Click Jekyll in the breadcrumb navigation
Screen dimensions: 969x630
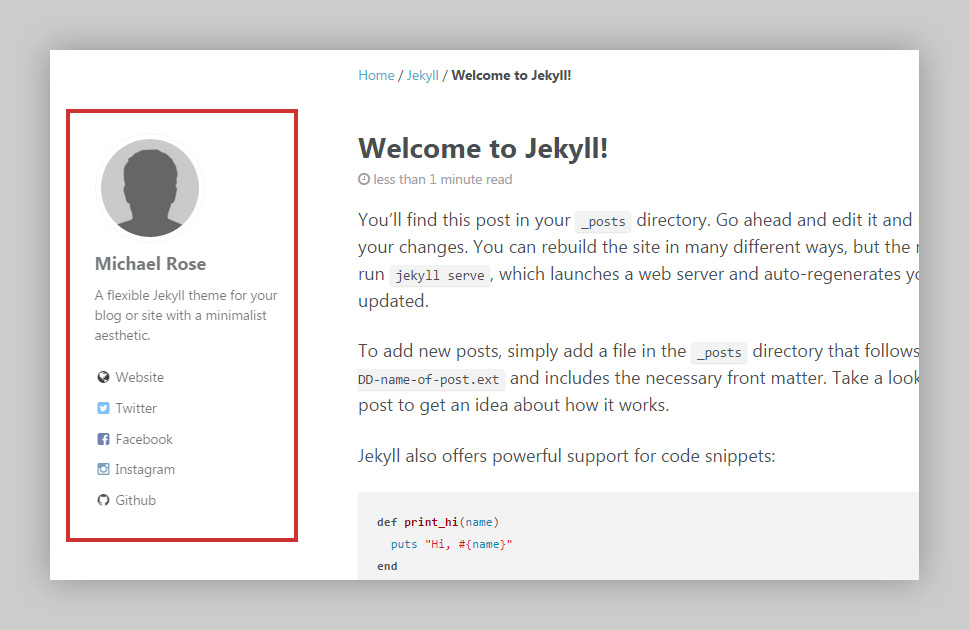pos(422,75)
